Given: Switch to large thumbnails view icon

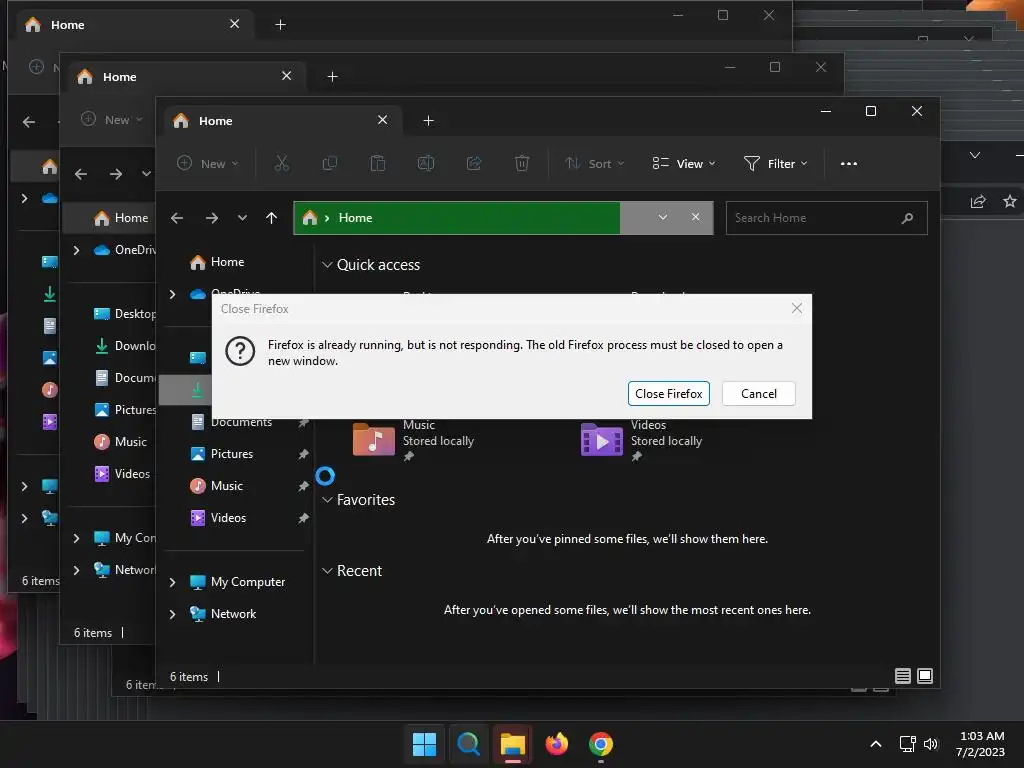Looking at the screenshot, I should (925, 676).
